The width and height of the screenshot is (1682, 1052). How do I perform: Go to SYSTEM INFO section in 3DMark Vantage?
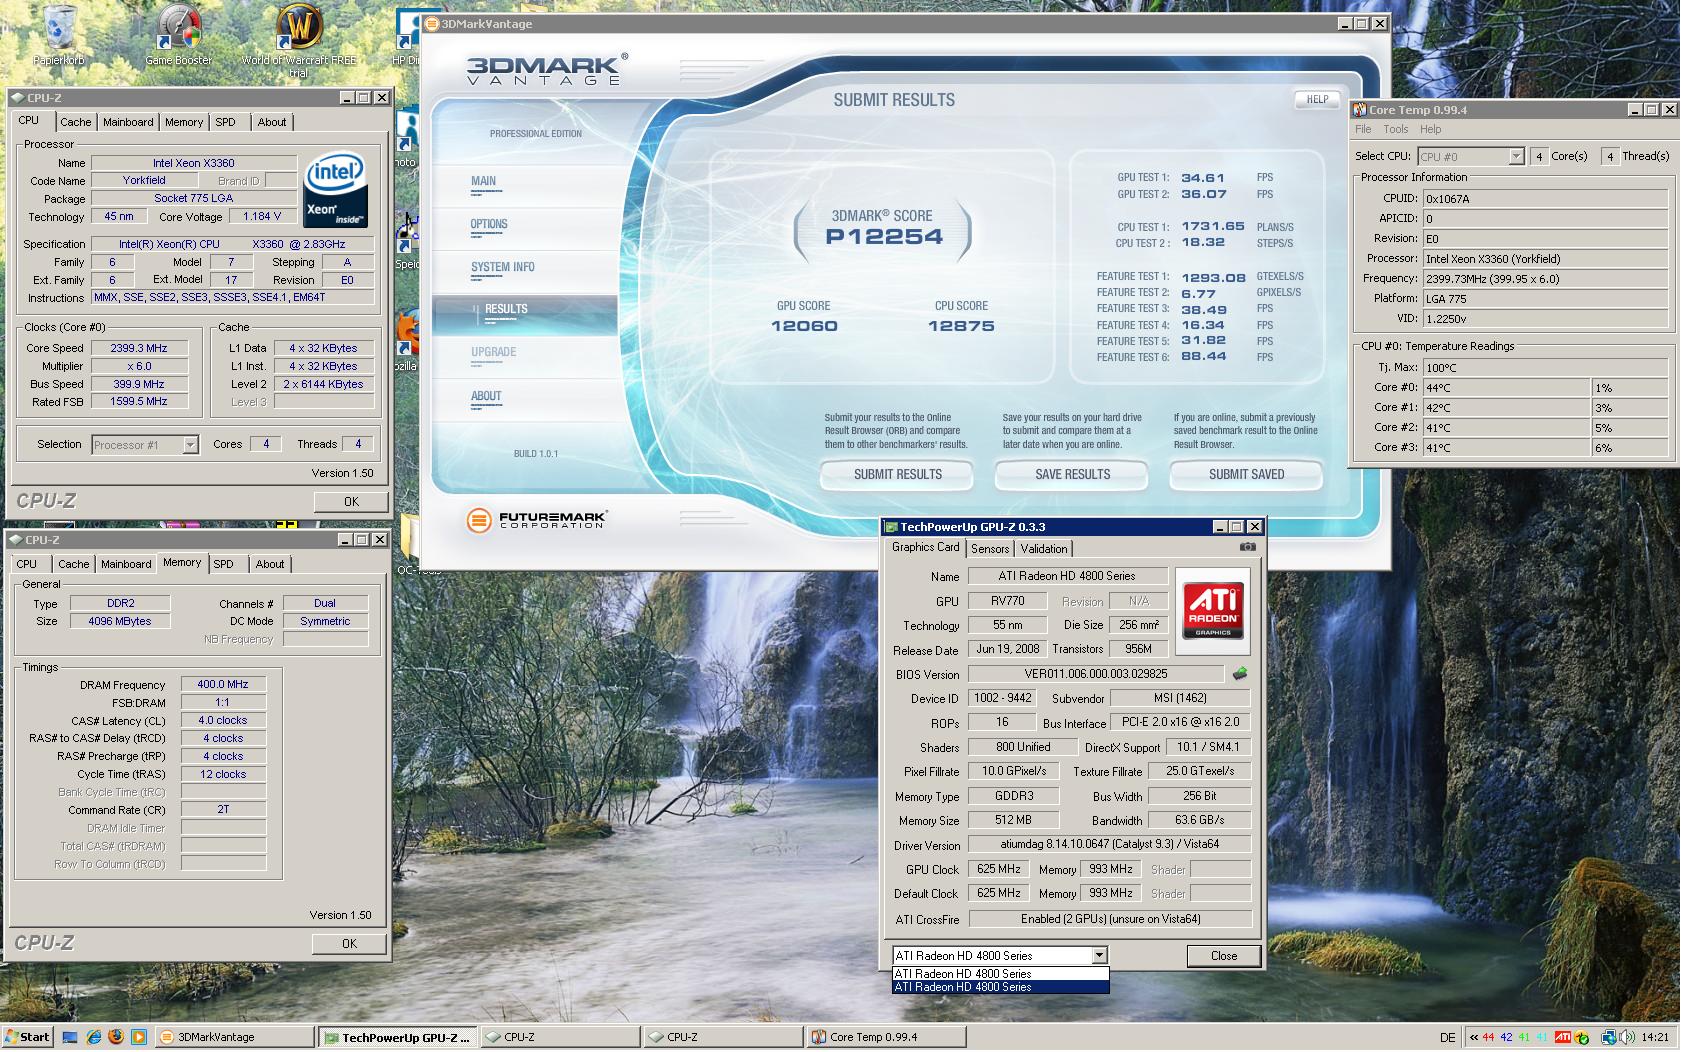503,267
